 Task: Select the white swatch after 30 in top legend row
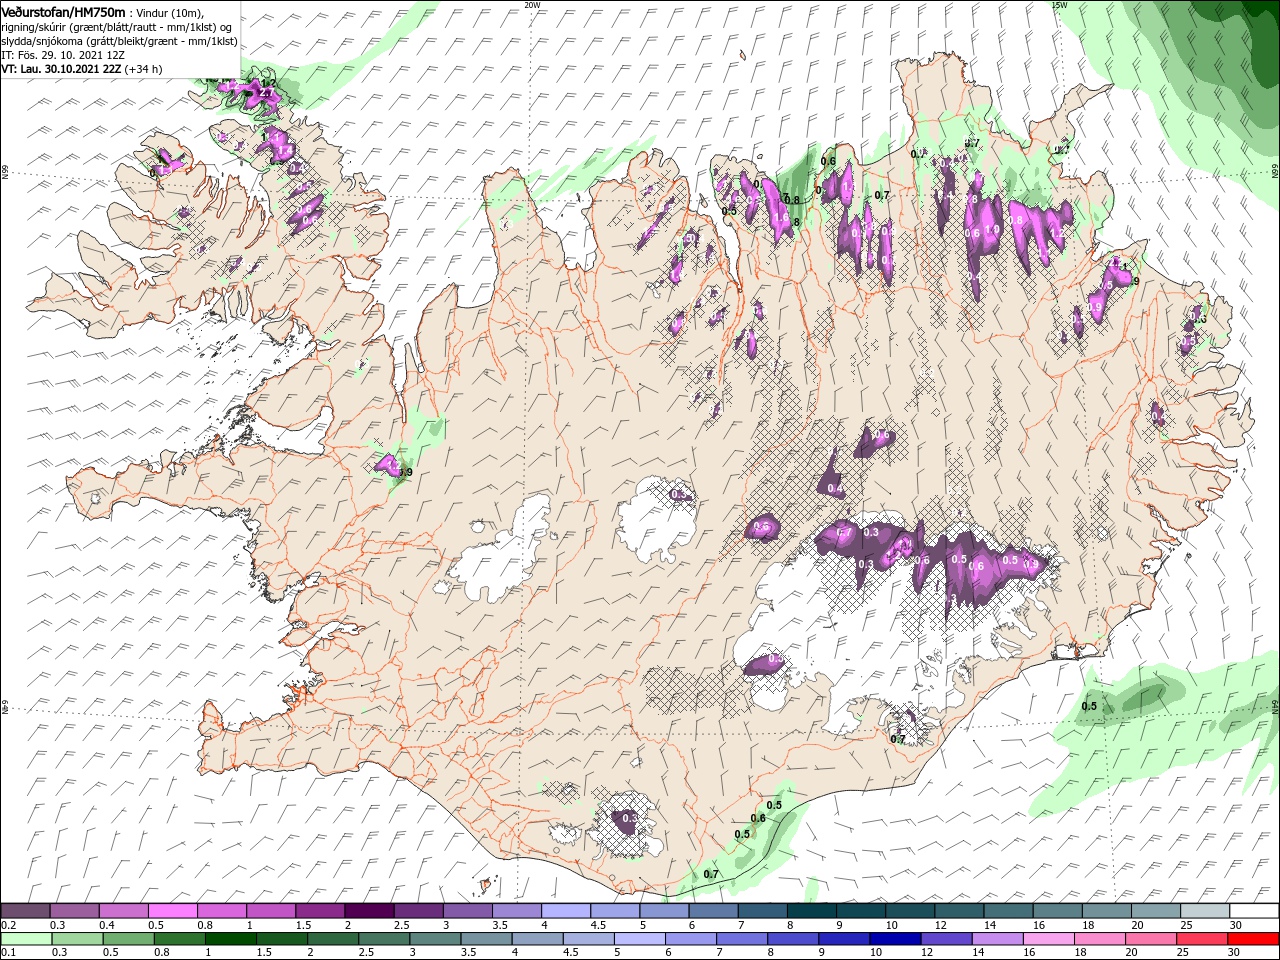point(1253,911)
